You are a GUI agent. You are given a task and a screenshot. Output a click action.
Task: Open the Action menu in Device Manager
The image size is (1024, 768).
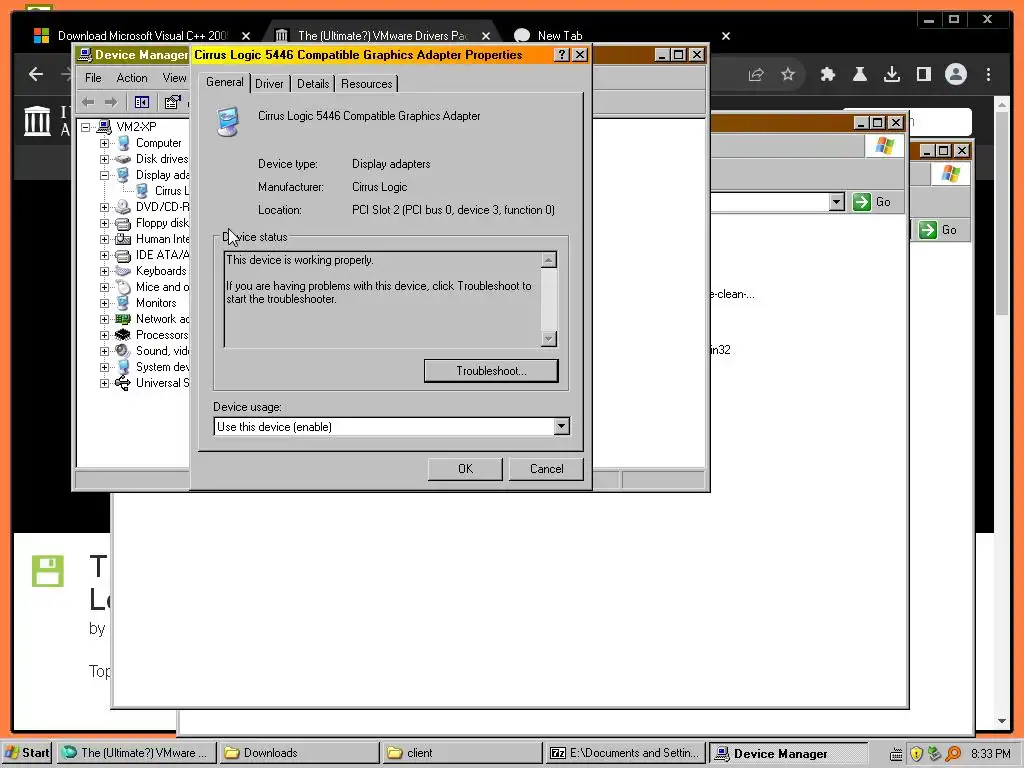click(x=131, y=78)
